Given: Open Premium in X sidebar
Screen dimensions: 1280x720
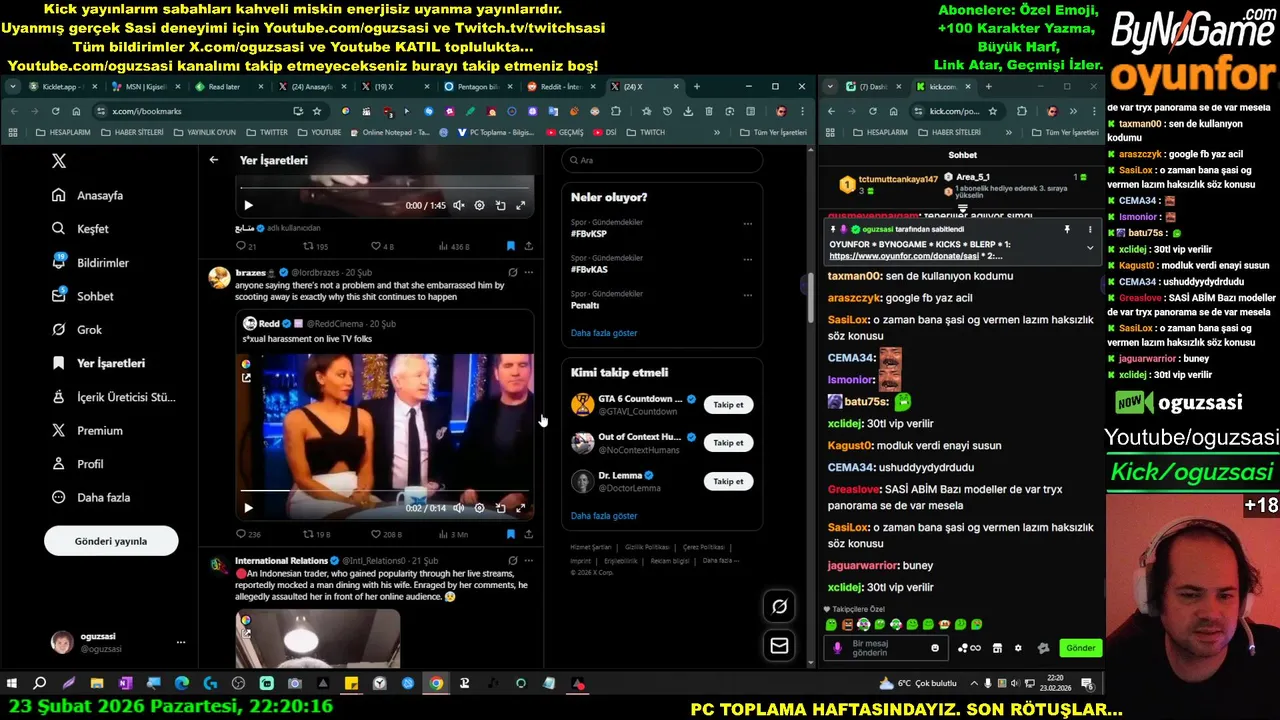Looking at the screenshot, I should pos(87,430).
